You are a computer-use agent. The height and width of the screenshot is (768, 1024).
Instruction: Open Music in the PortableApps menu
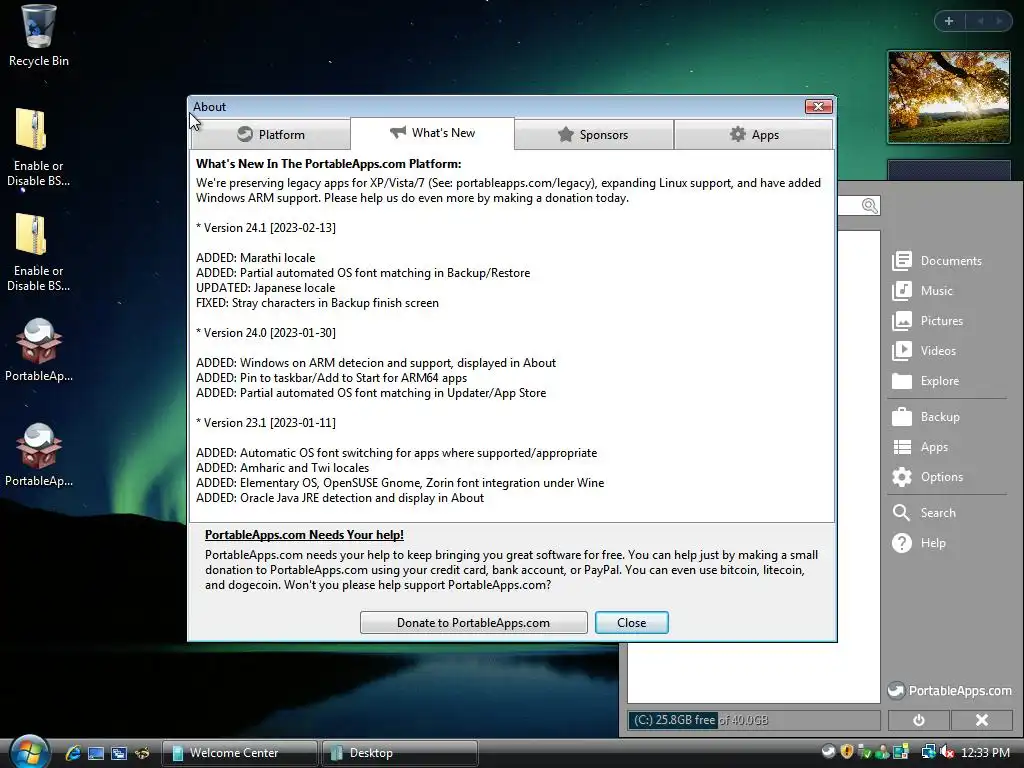(922, 291)
